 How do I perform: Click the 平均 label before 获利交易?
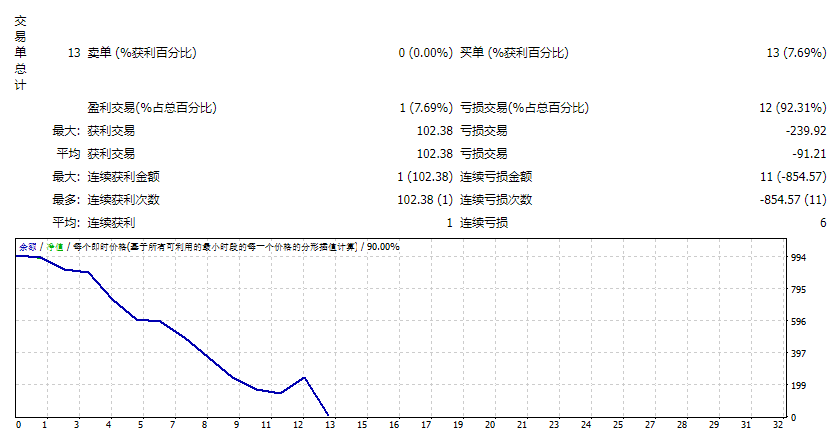click(x=68, y=154)
